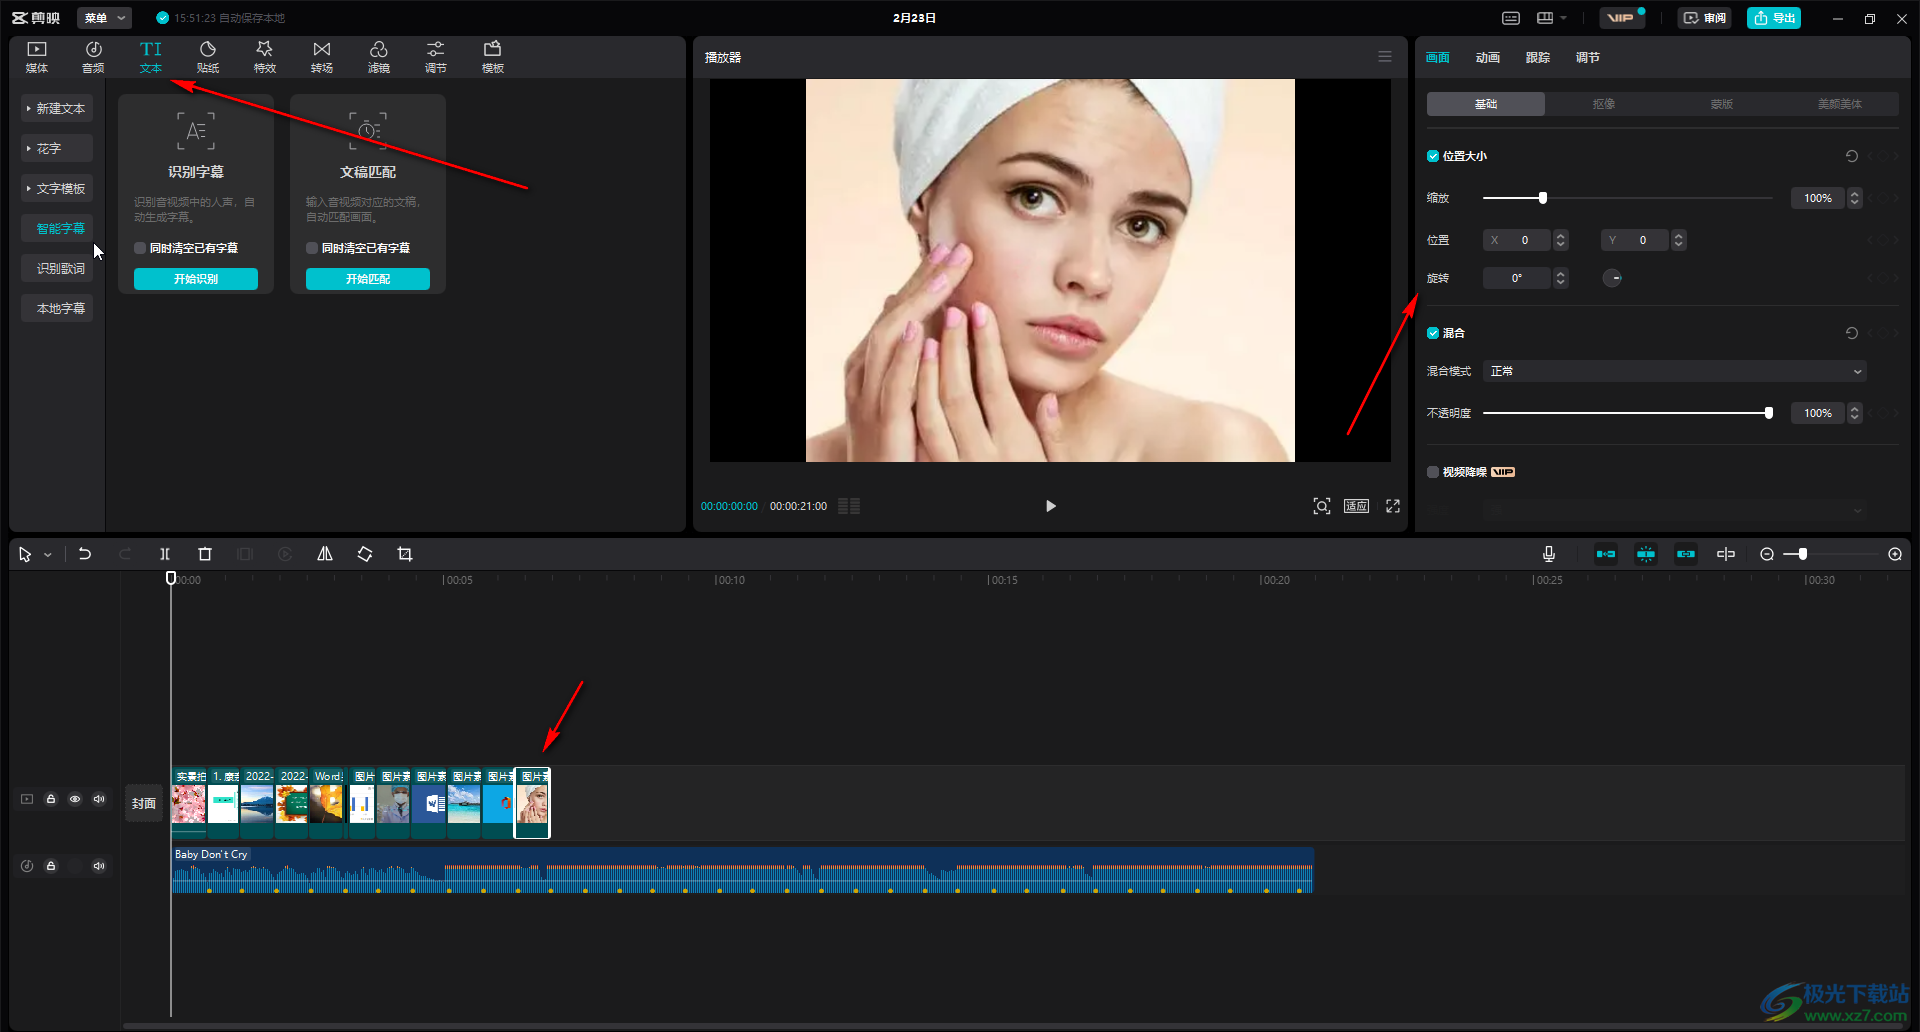Toggle the linkage icon in timeline toolbar
This screenshot has width=1920, height=1032.
[1686, 554]
